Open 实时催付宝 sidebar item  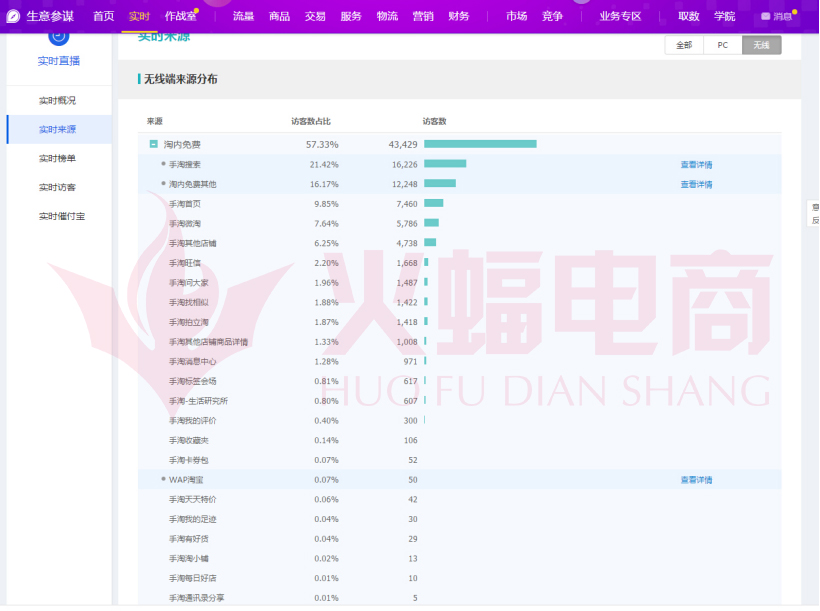click(59, 216)
